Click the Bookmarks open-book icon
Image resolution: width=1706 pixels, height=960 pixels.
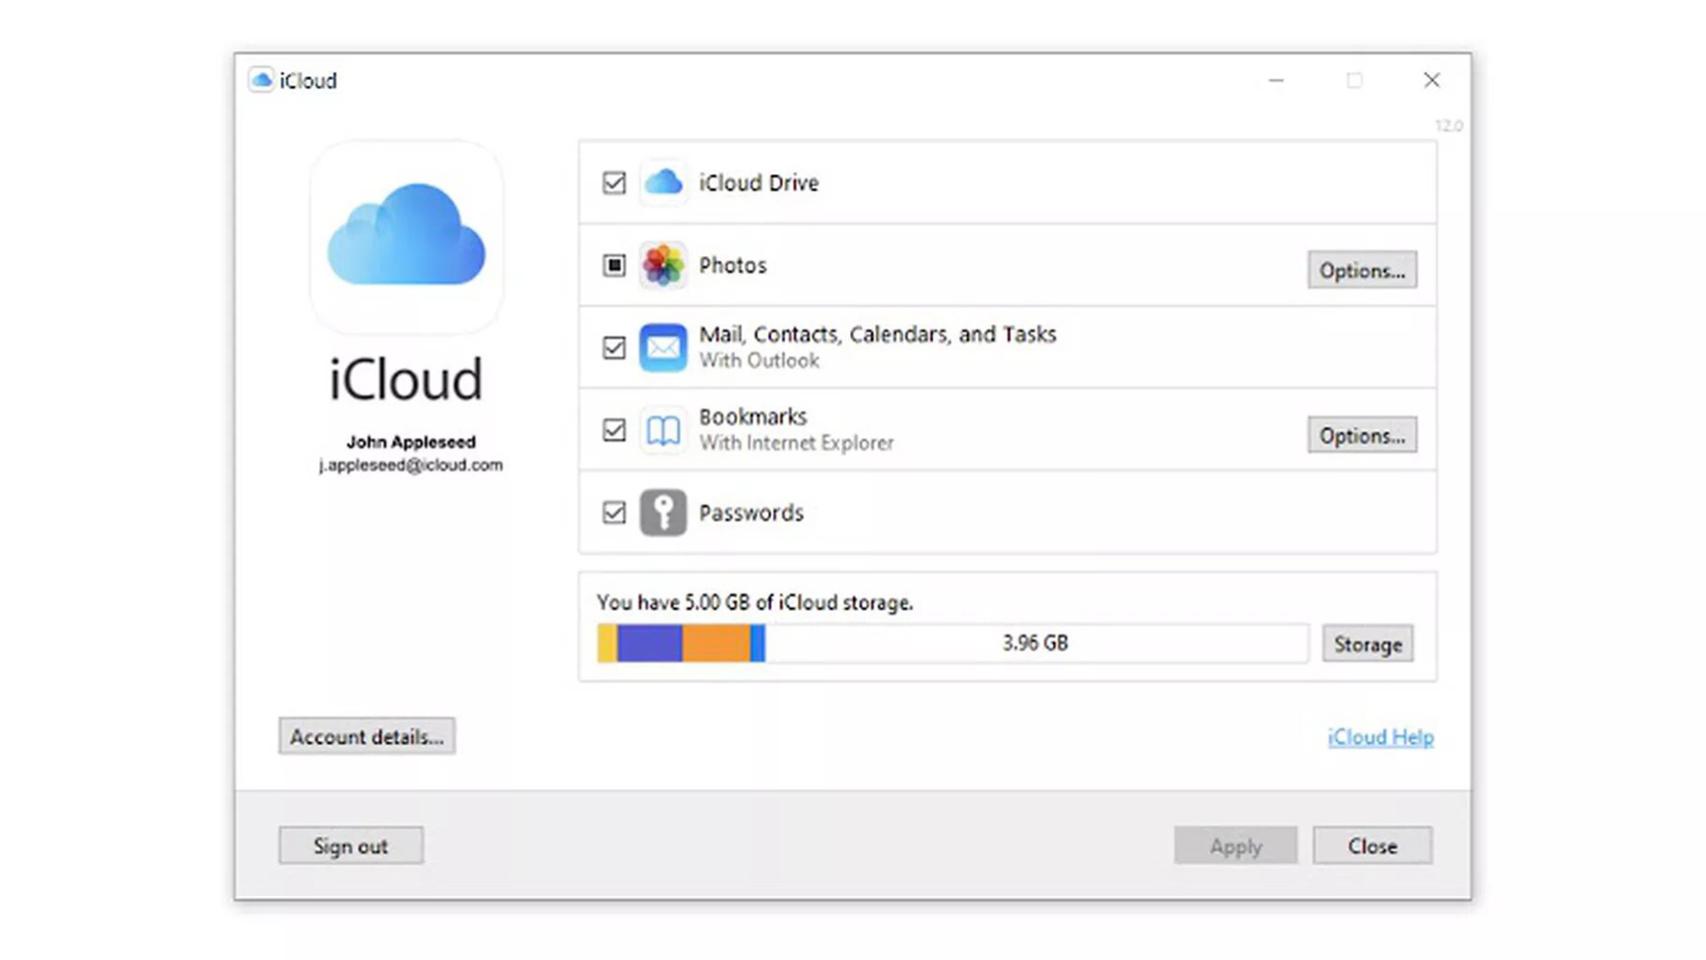click(663, 430)
